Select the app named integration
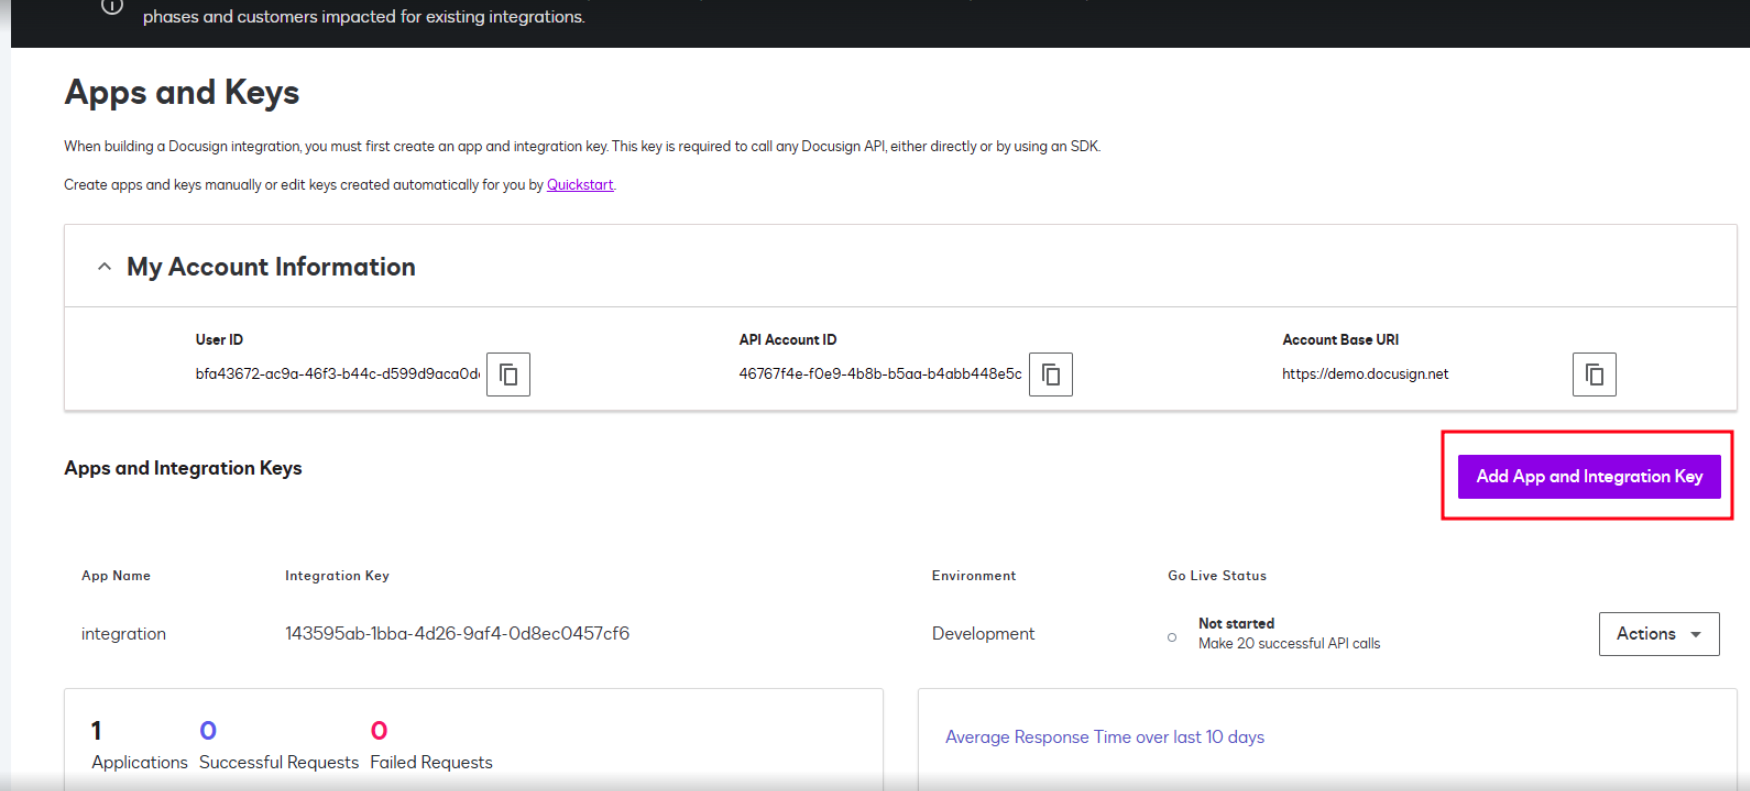Screen dimensions: 1750x791 [123, 634]
